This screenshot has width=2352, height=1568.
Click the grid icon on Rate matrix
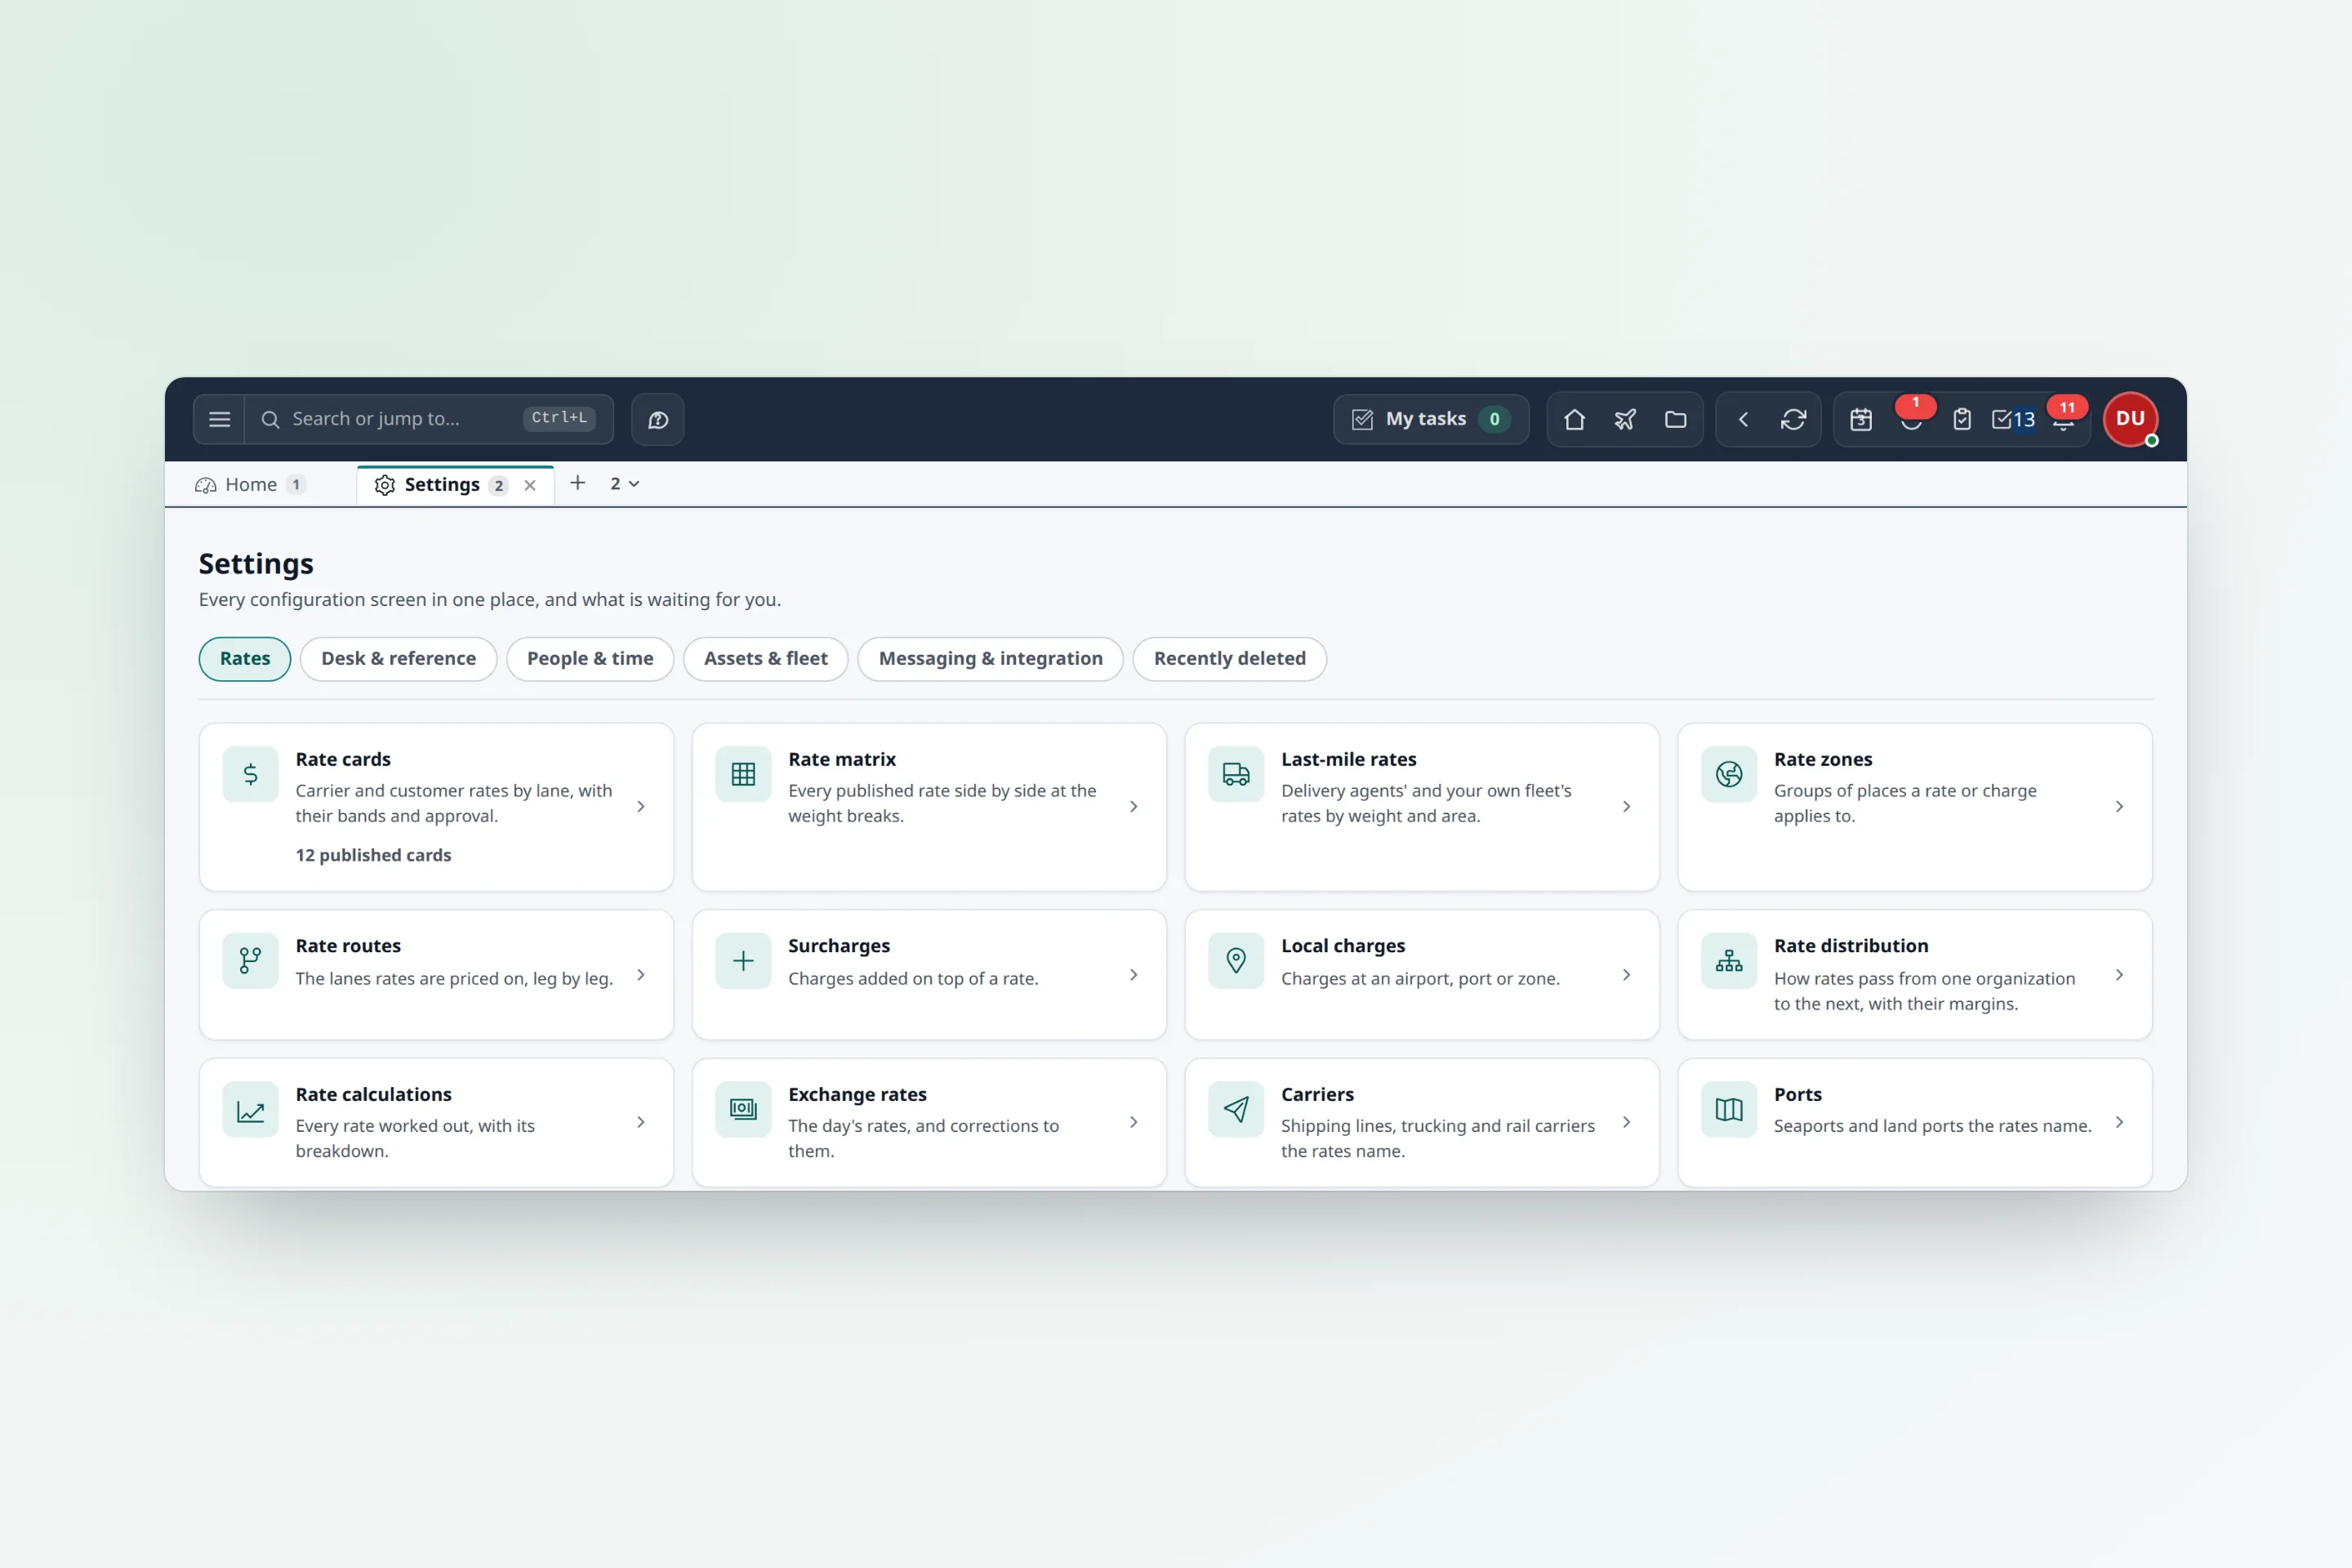(743, 774)
